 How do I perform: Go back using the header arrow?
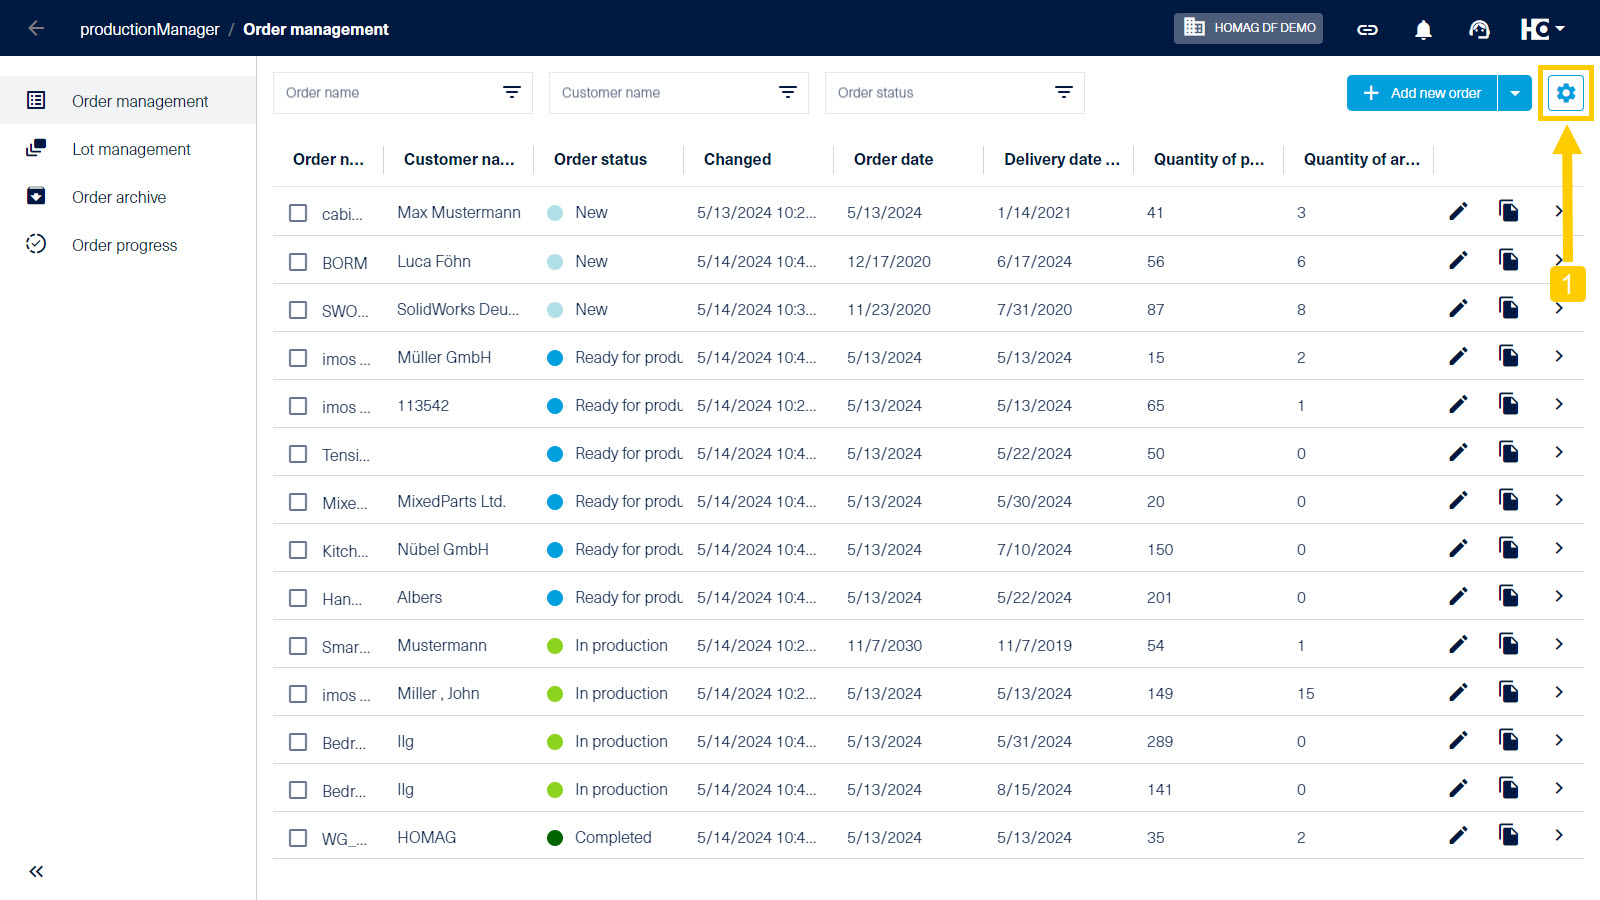click(x=36, y=29)
